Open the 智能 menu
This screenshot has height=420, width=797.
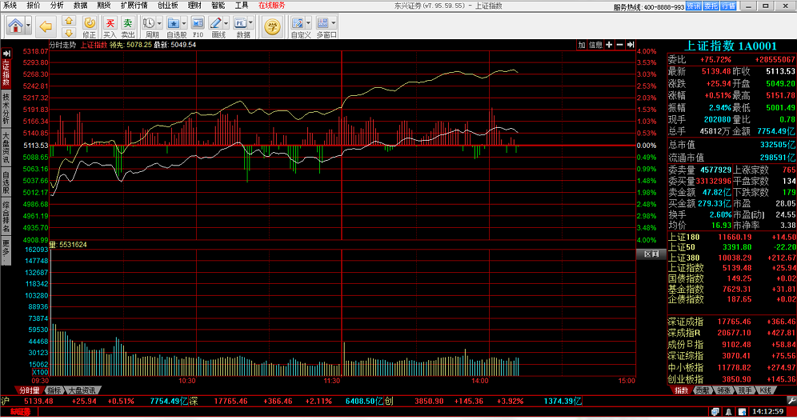tap(218, 5)
